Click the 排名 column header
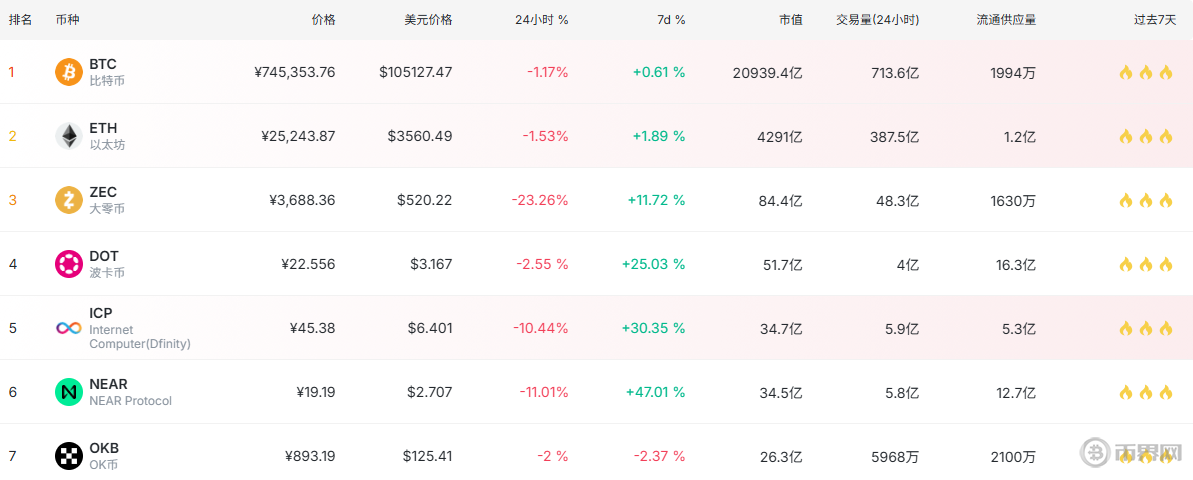The image size is (1193, 480). [x=20, y=20]
